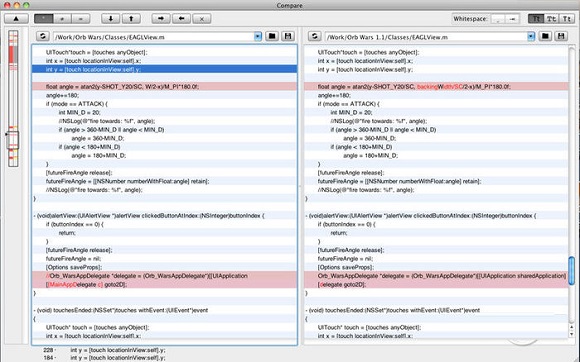Select '[[MainAppDelegate c] goto2D];' line in left pane
The height and width of the screenshot is (362, 580).
click(x=165, y=284)
